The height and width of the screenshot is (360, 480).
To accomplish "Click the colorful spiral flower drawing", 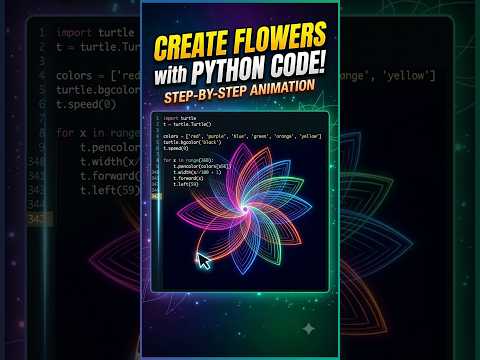I will (244, 209).
